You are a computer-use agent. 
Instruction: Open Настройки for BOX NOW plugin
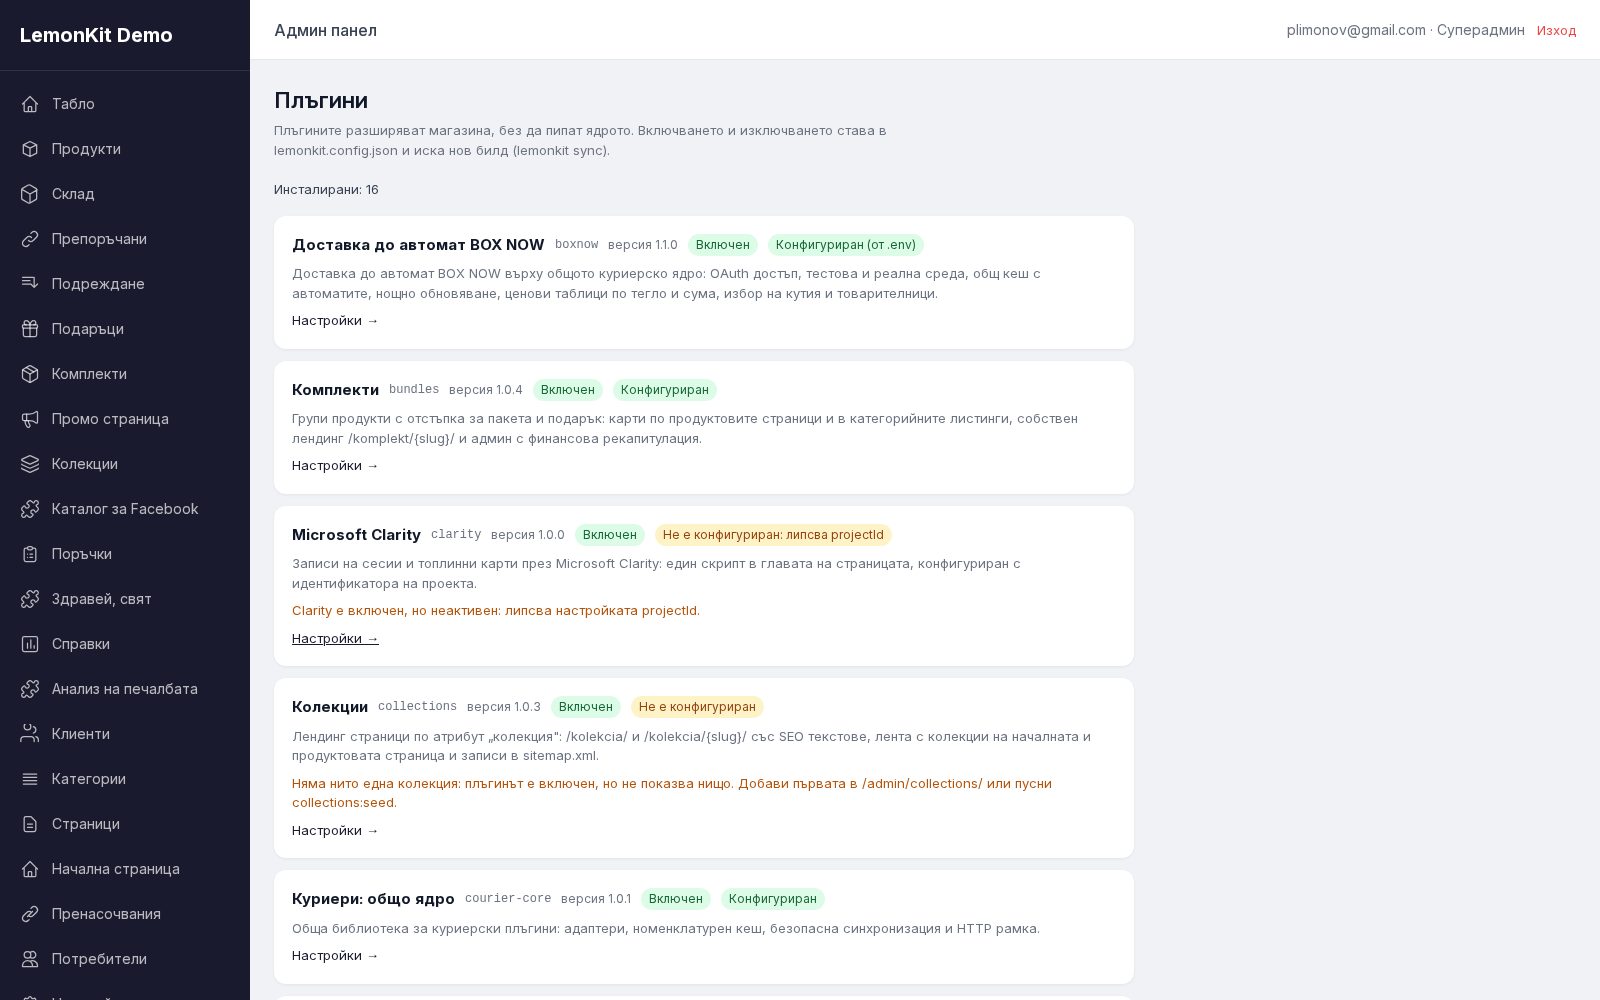pos(335,321)
